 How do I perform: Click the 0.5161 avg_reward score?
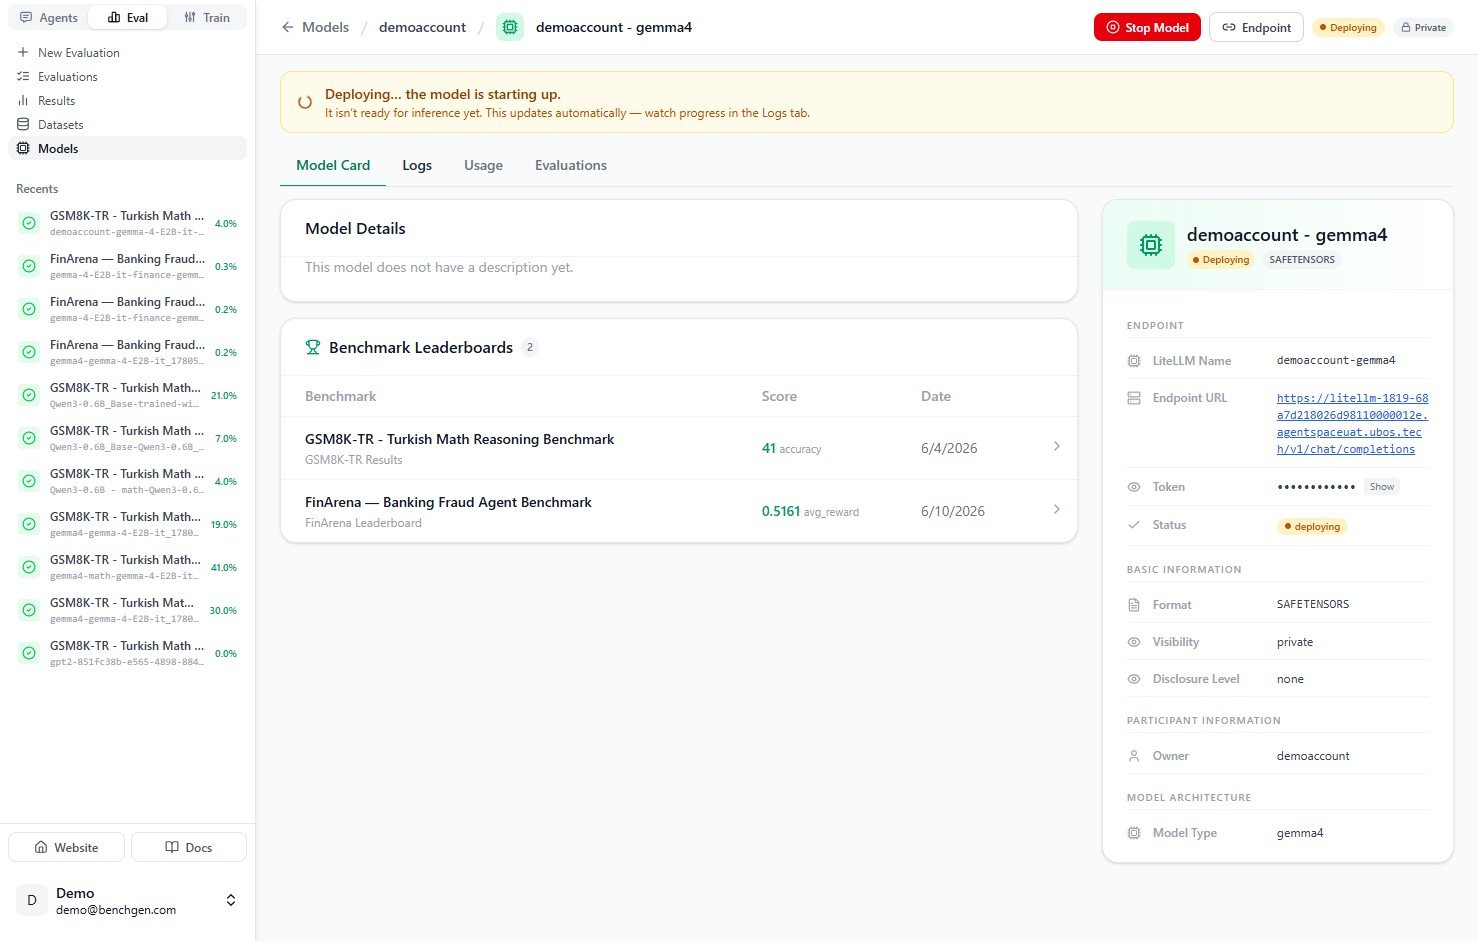[810, 511]
